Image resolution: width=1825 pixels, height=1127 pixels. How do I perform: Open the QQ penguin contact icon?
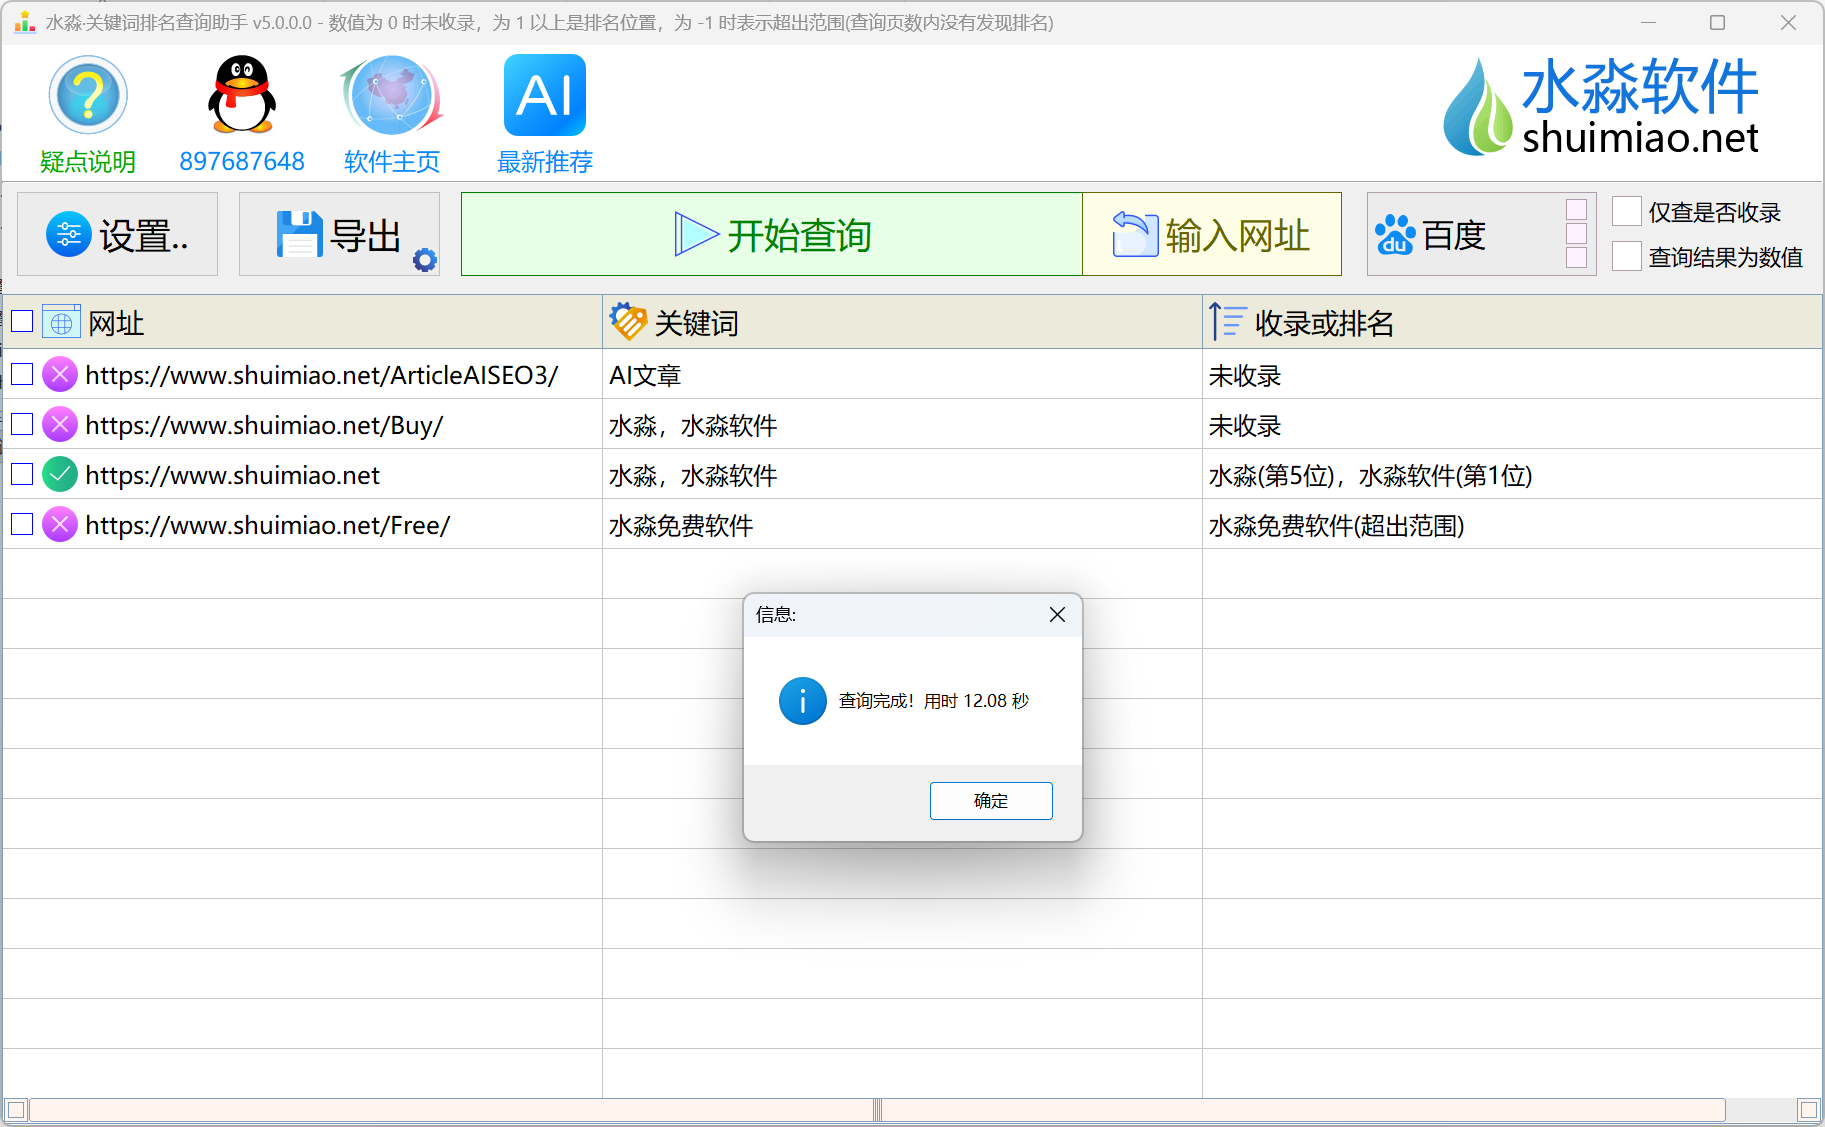241,96
